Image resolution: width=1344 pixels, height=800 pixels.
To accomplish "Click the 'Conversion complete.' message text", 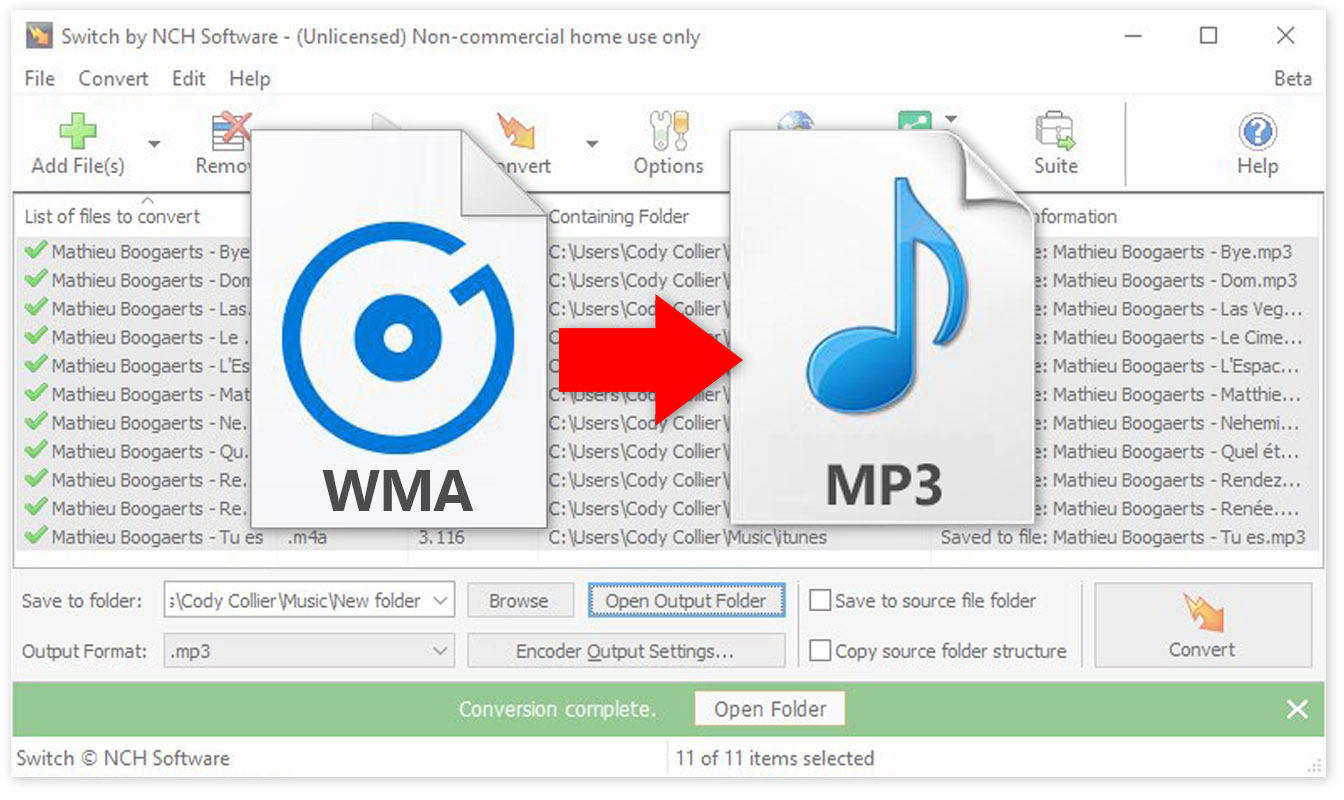I will click(x=557, y=709).
